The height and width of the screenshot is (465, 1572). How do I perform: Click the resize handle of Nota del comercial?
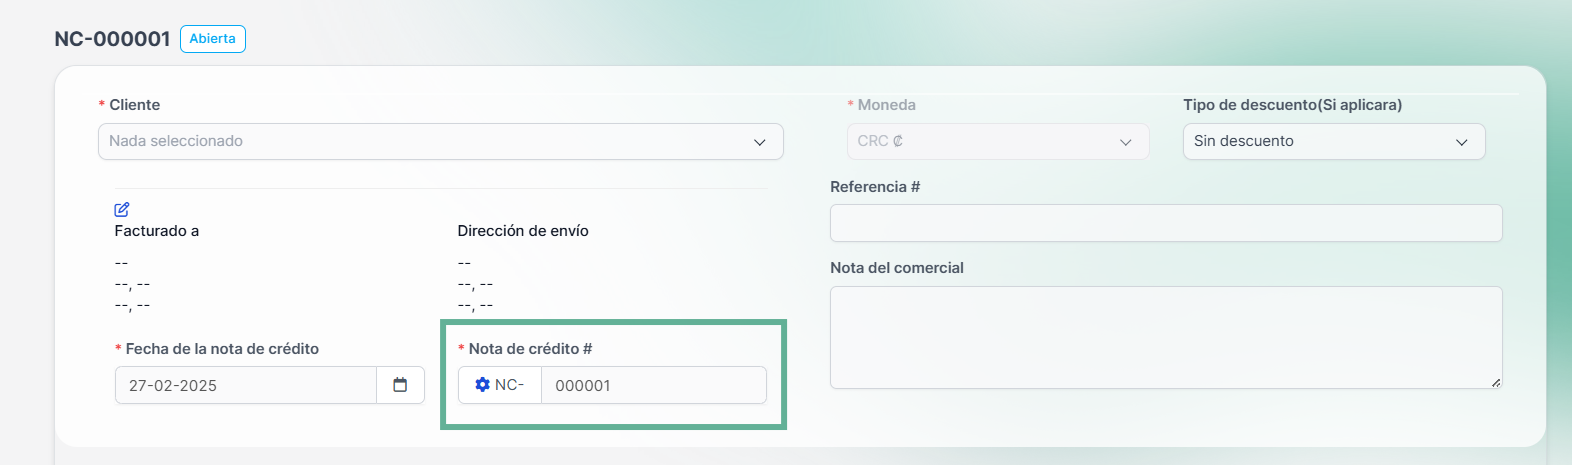(1496, 382)
